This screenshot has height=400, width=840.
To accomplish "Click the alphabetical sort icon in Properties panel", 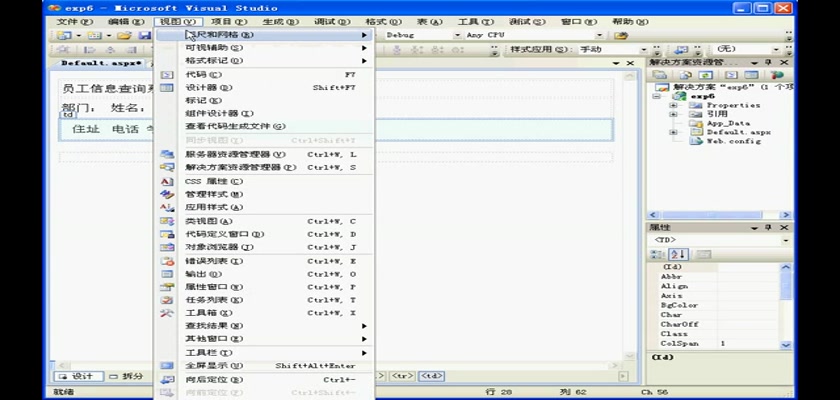I will [x=671, y=254].
